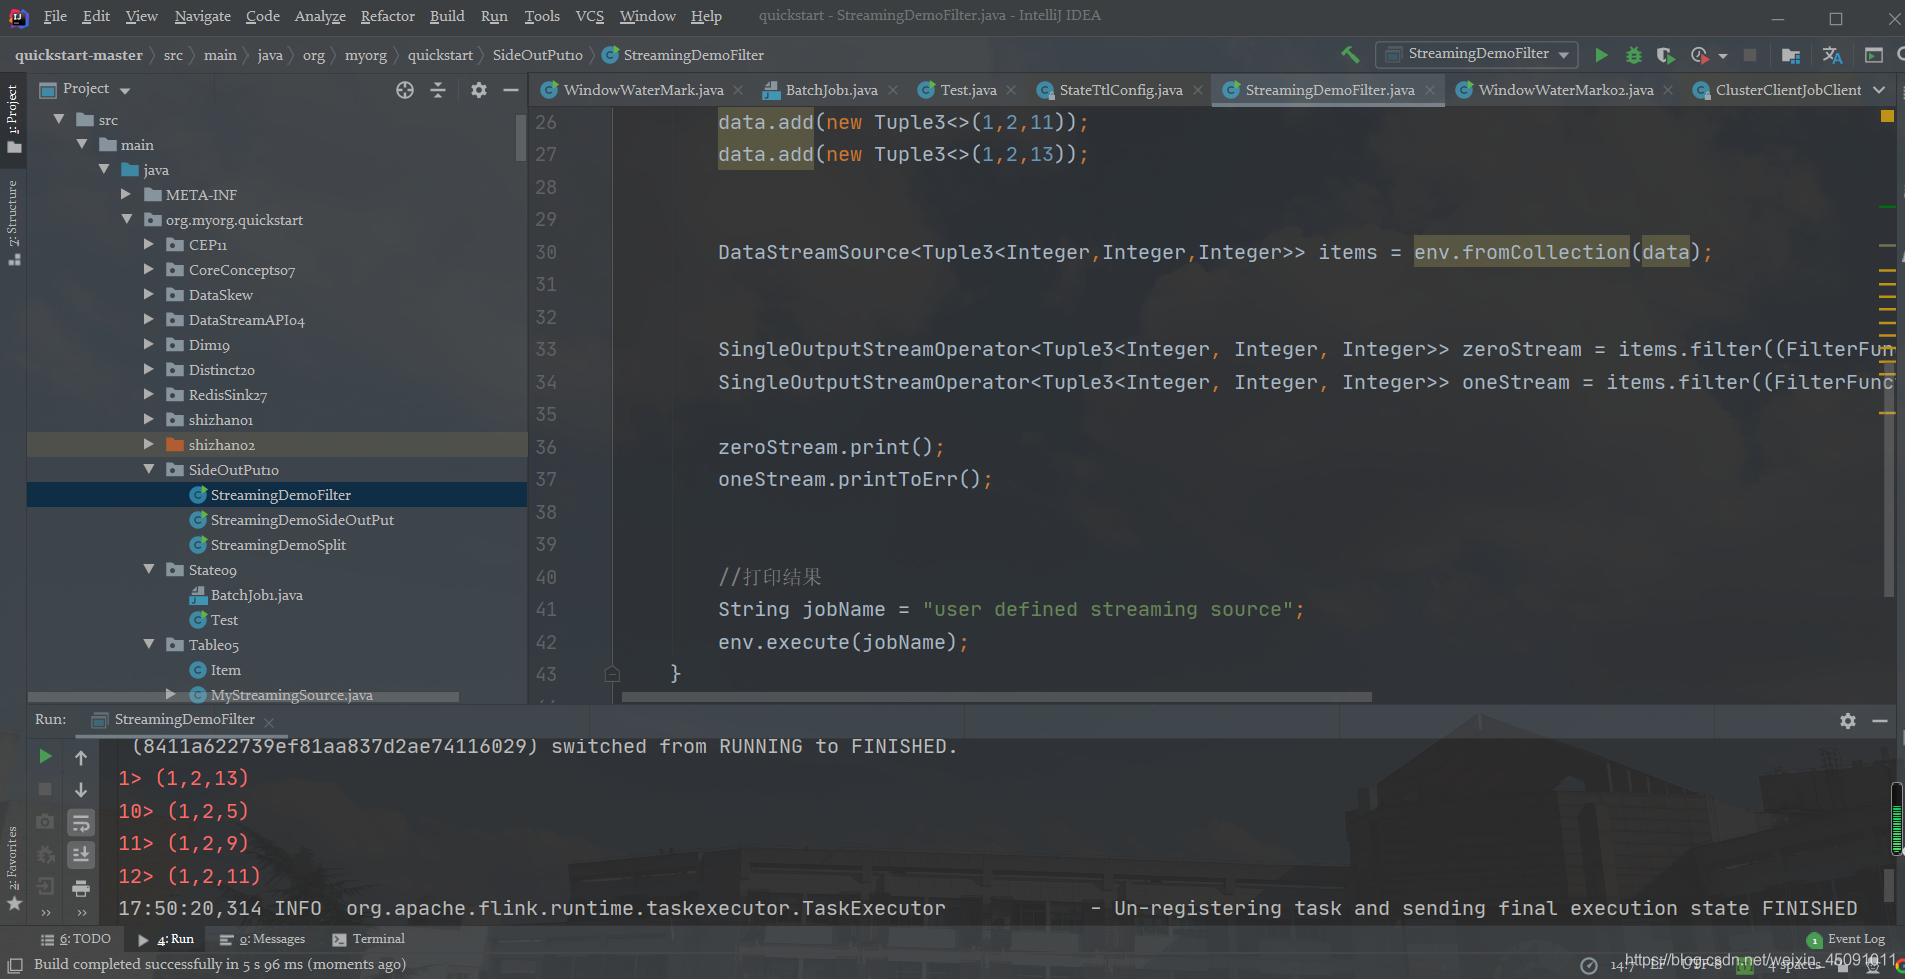This screenshot has height=979, width=1905.
Task: Switch to the StateTtlConfig.java tab
Action: 1120,90
